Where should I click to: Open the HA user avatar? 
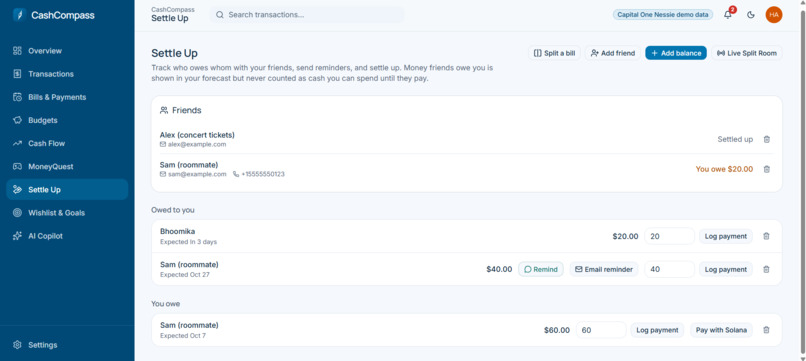pyautogui.click(x=774, y=15)
